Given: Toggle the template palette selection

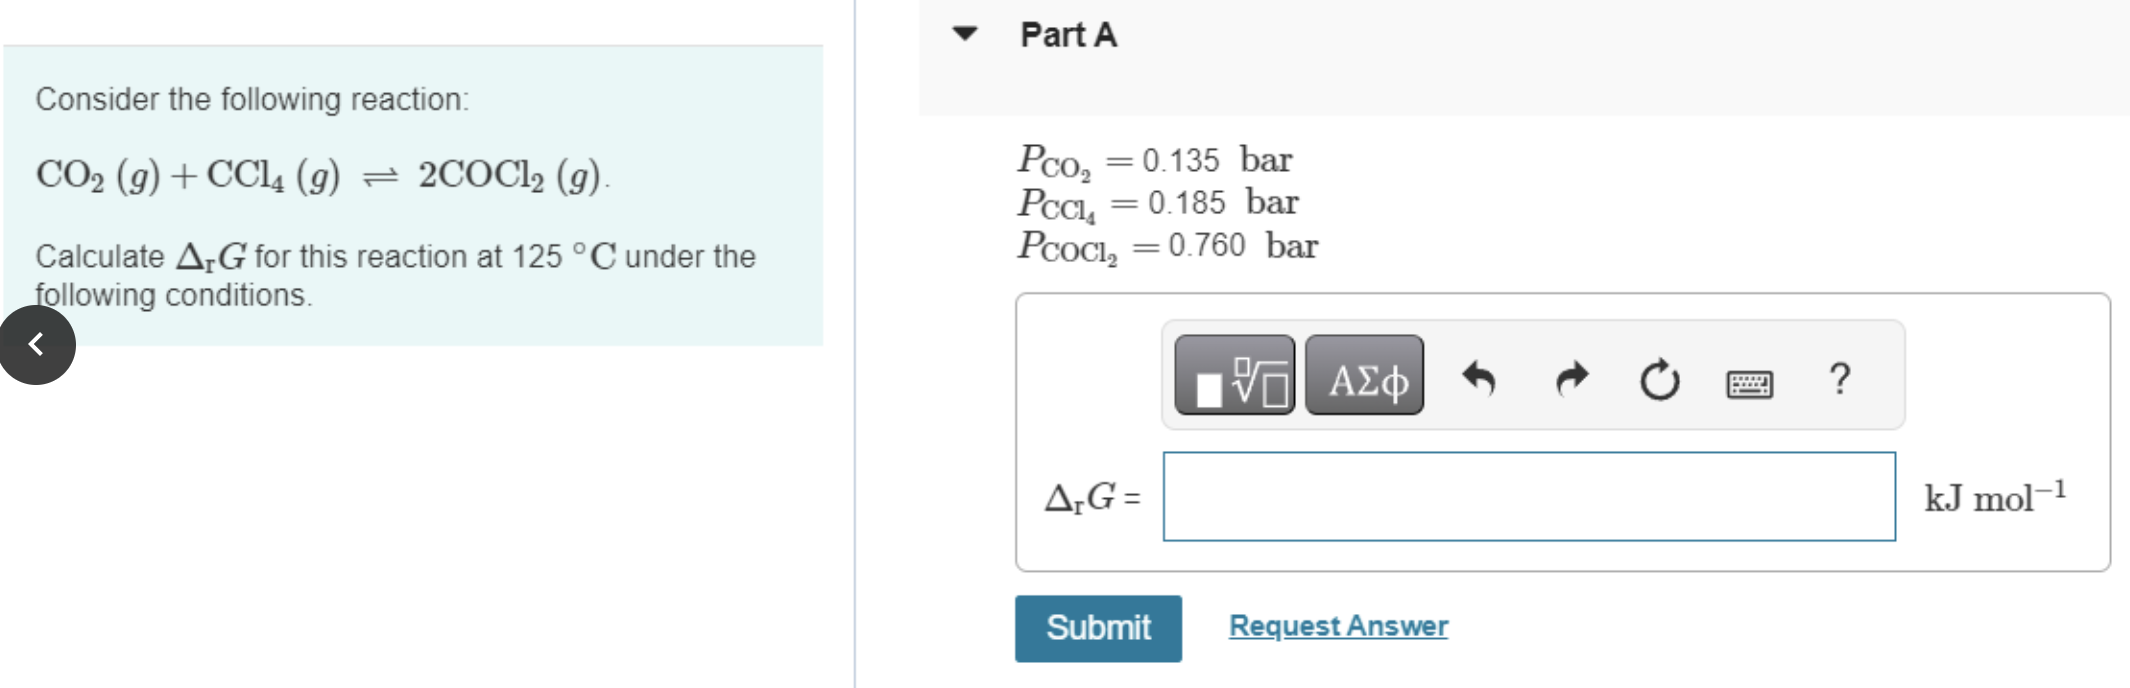Looking at the screenshot, I should click(1235, 378).
